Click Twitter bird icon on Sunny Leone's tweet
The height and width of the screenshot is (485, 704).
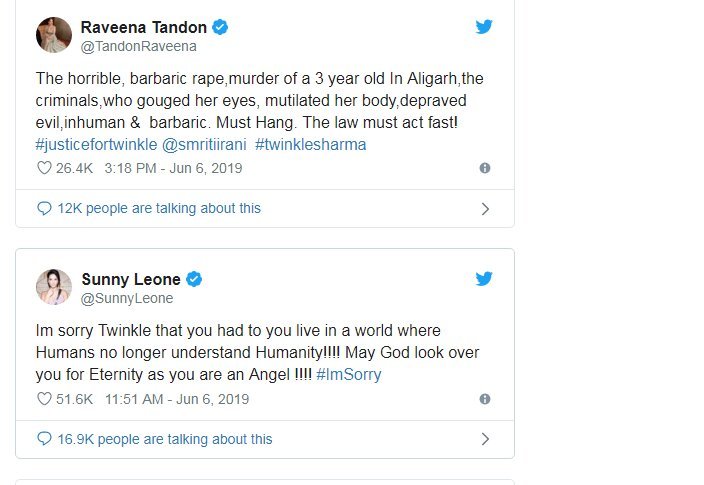(x=484, y=279)
